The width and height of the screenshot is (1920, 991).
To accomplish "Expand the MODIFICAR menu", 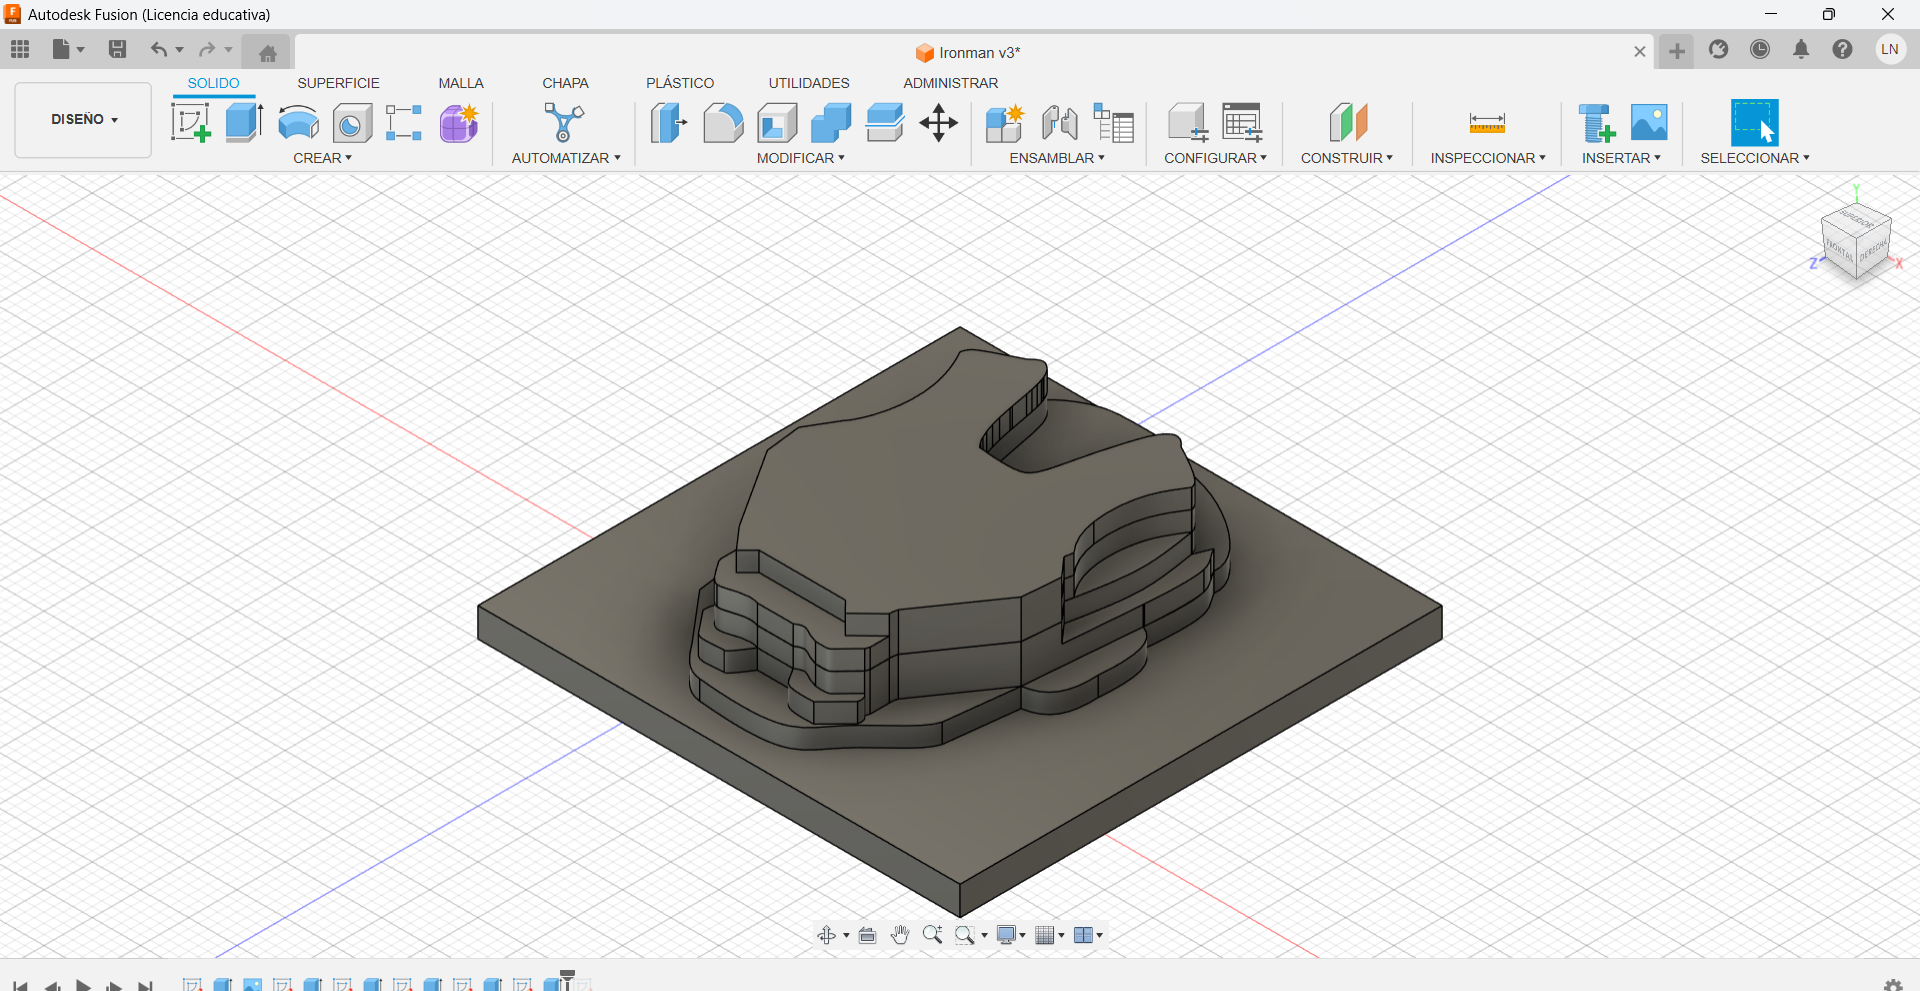I will (800, 158).
